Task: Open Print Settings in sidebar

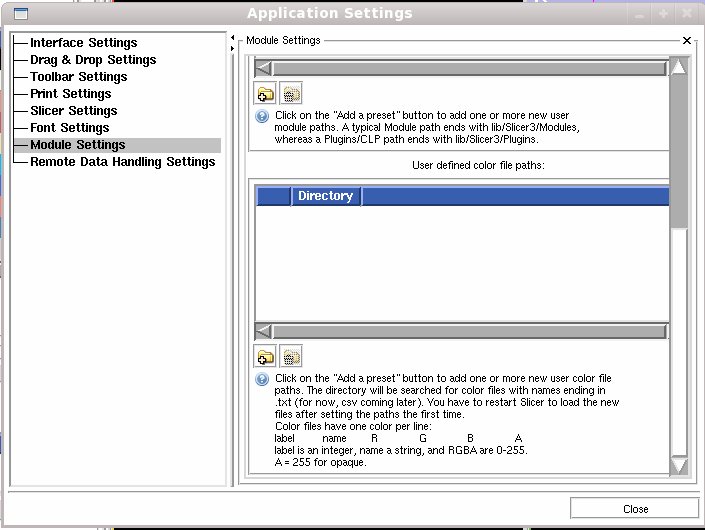Action: pyautogui.click(x=70, y=94)
